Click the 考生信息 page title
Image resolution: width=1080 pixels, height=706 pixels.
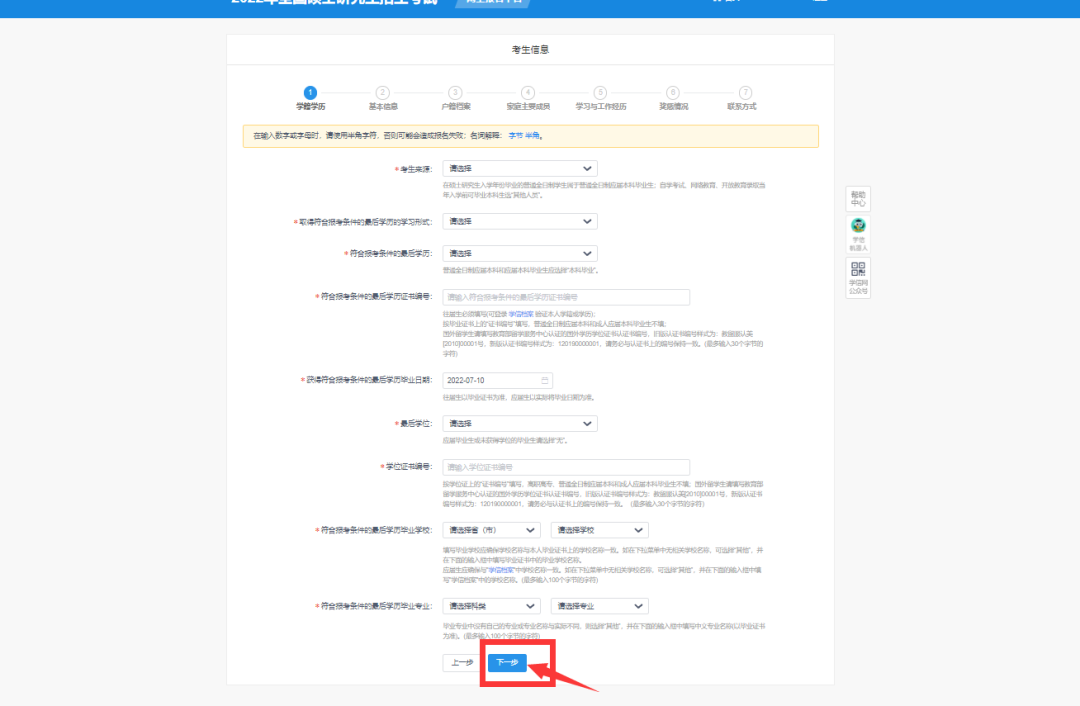530,50
